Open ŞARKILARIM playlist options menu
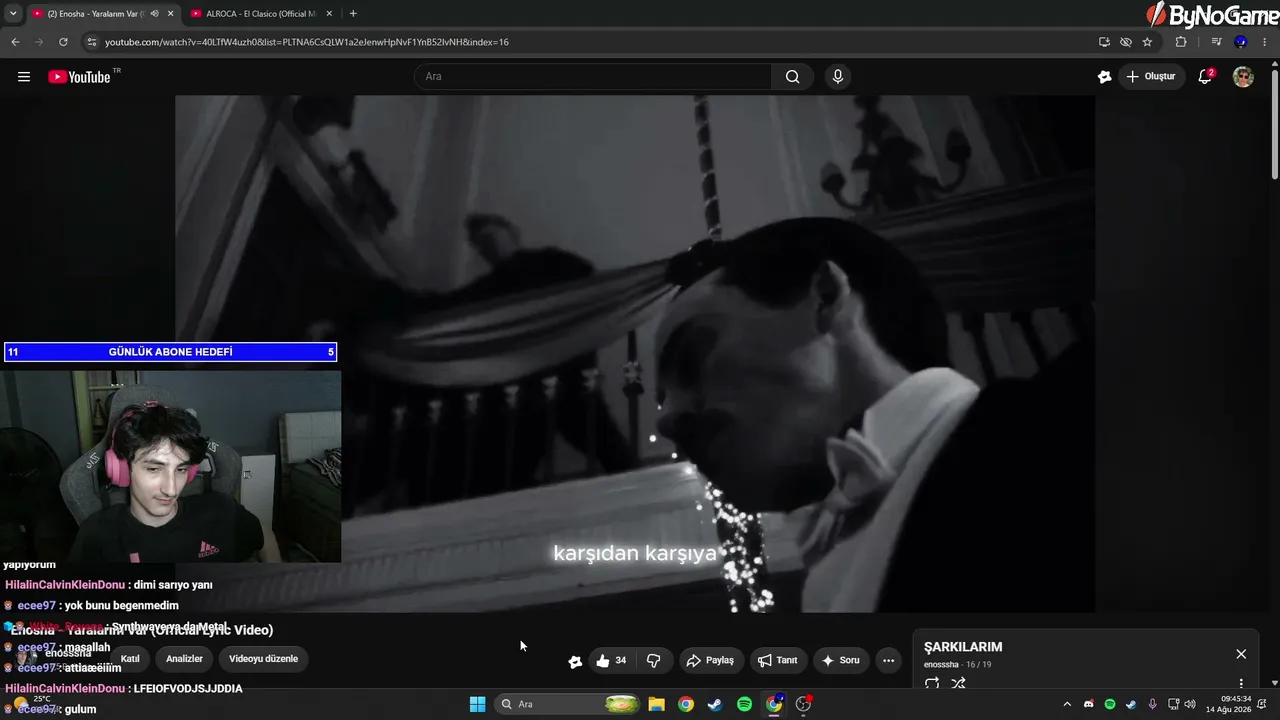1280x720 pixels. pos(1241,684)
